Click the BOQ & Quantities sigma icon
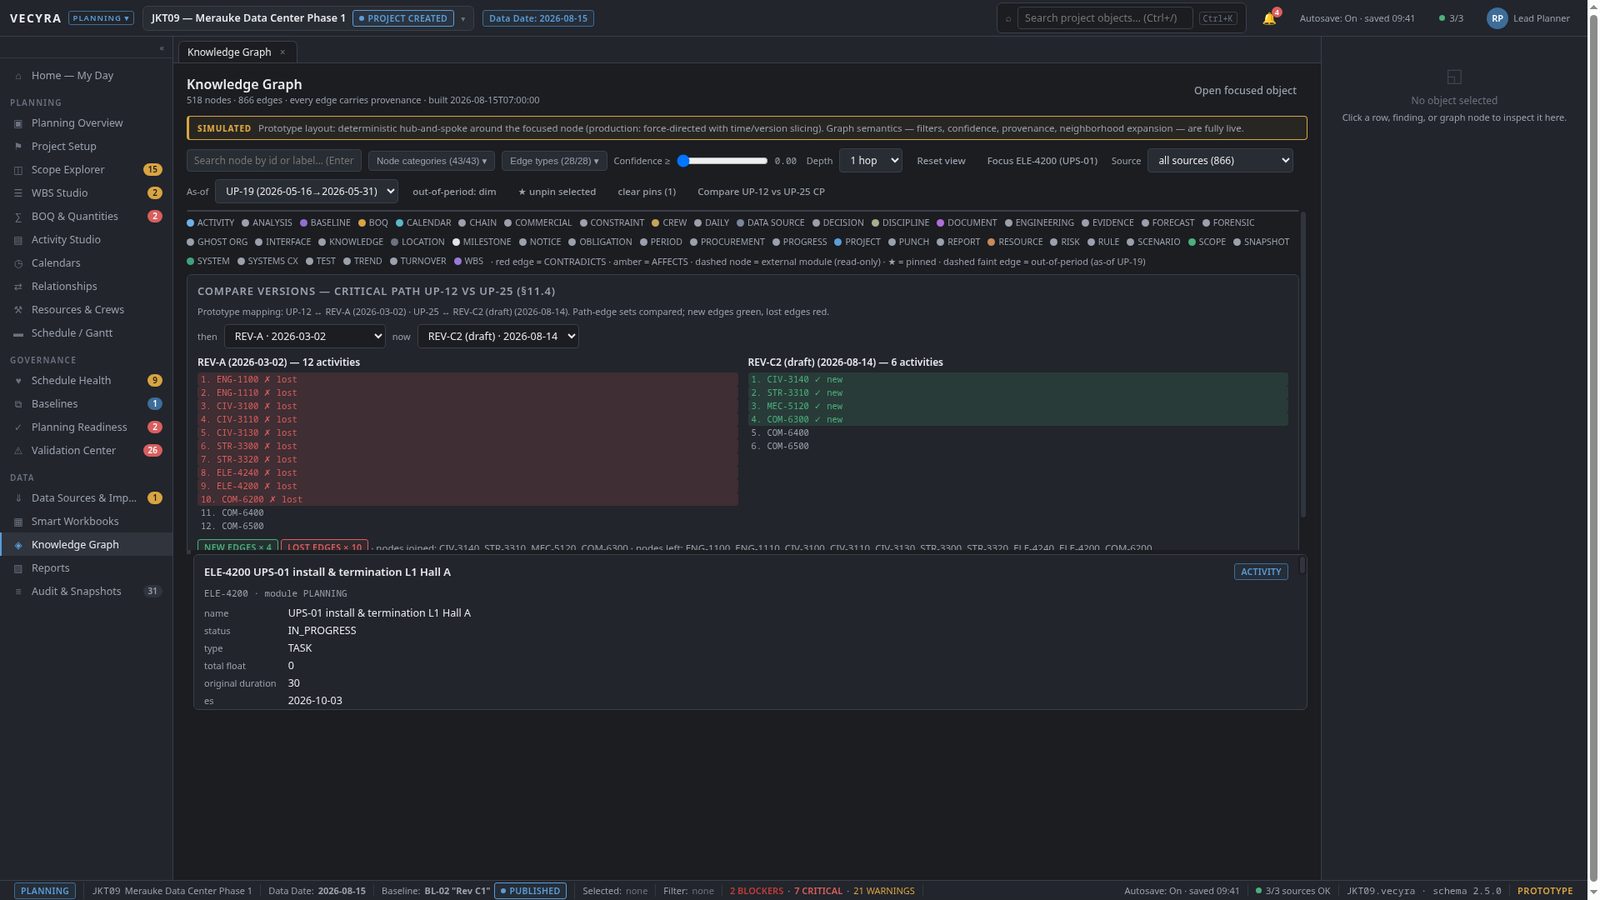The width and height of the screenshot is (1600, 900). pos(18,216)
